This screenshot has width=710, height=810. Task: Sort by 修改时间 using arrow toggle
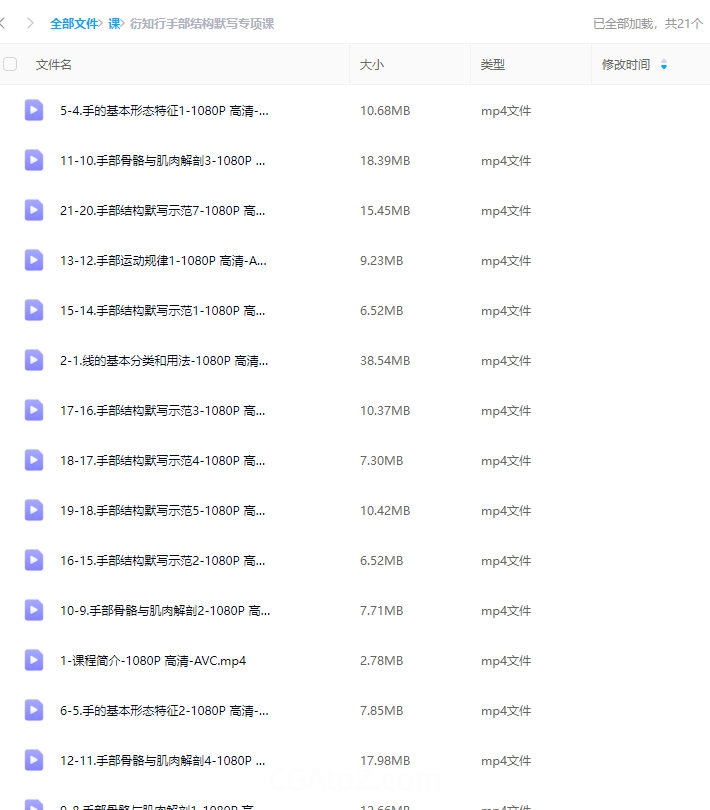click(664, 65)
